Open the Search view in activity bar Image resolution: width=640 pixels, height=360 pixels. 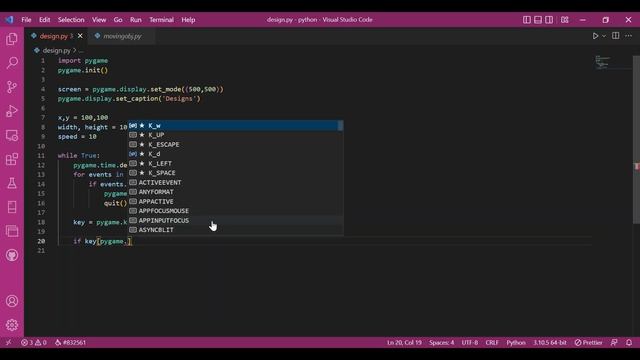pyautogui.click(x=12, y=63)
